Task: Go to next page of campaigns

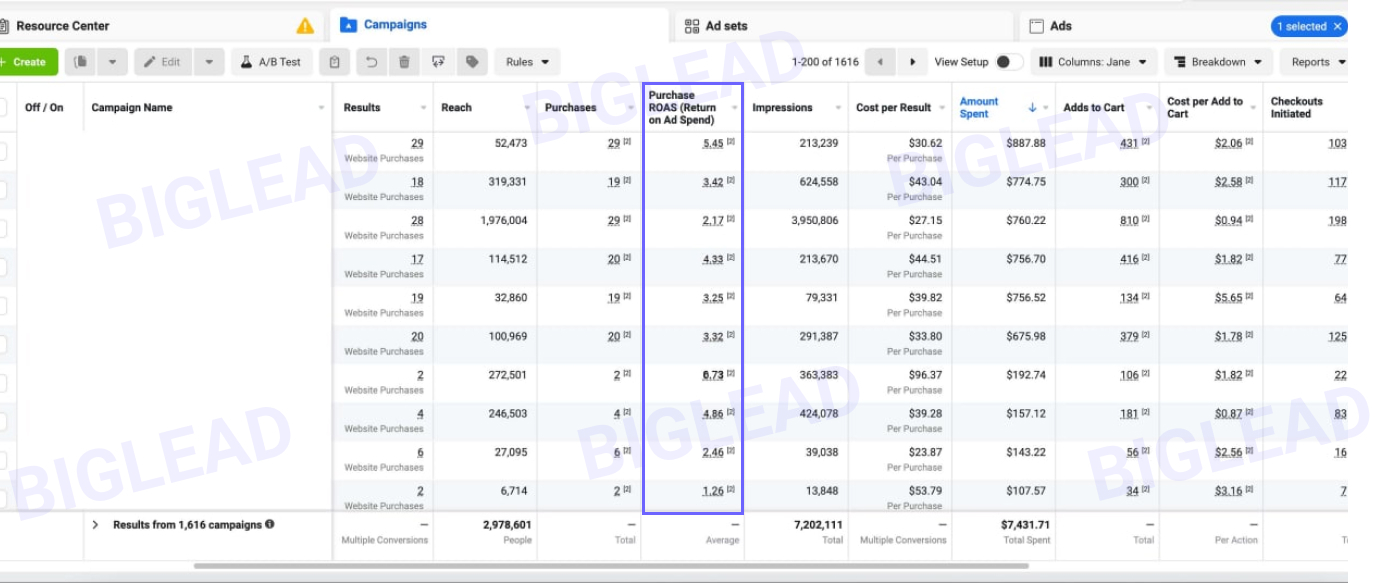Action: [x=912, y=62]
